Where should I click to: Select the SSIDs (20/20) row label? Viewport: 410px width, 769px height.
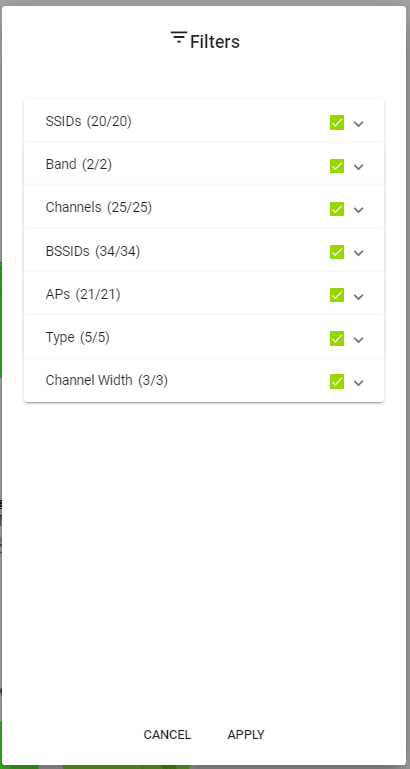88,121
